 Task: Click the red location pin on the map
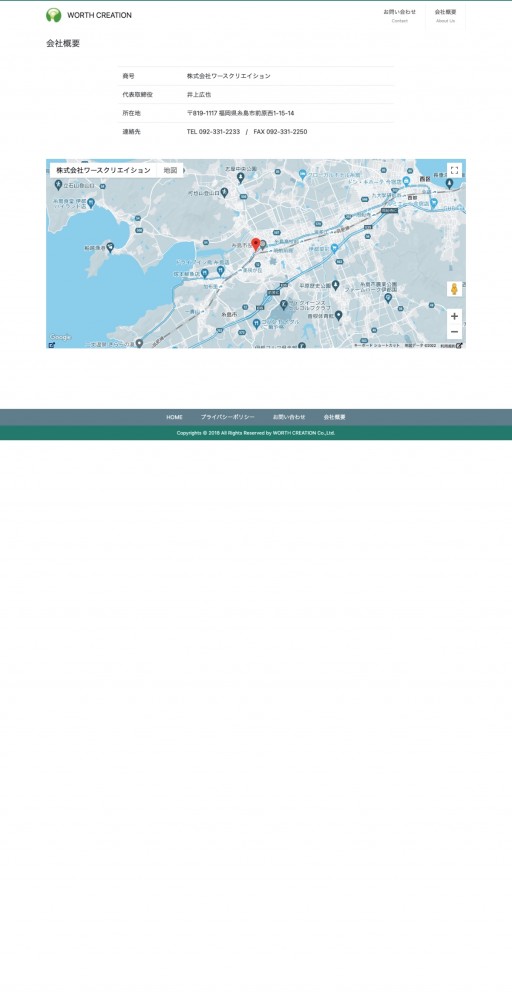pyautogui.click(x=256, y=245)
